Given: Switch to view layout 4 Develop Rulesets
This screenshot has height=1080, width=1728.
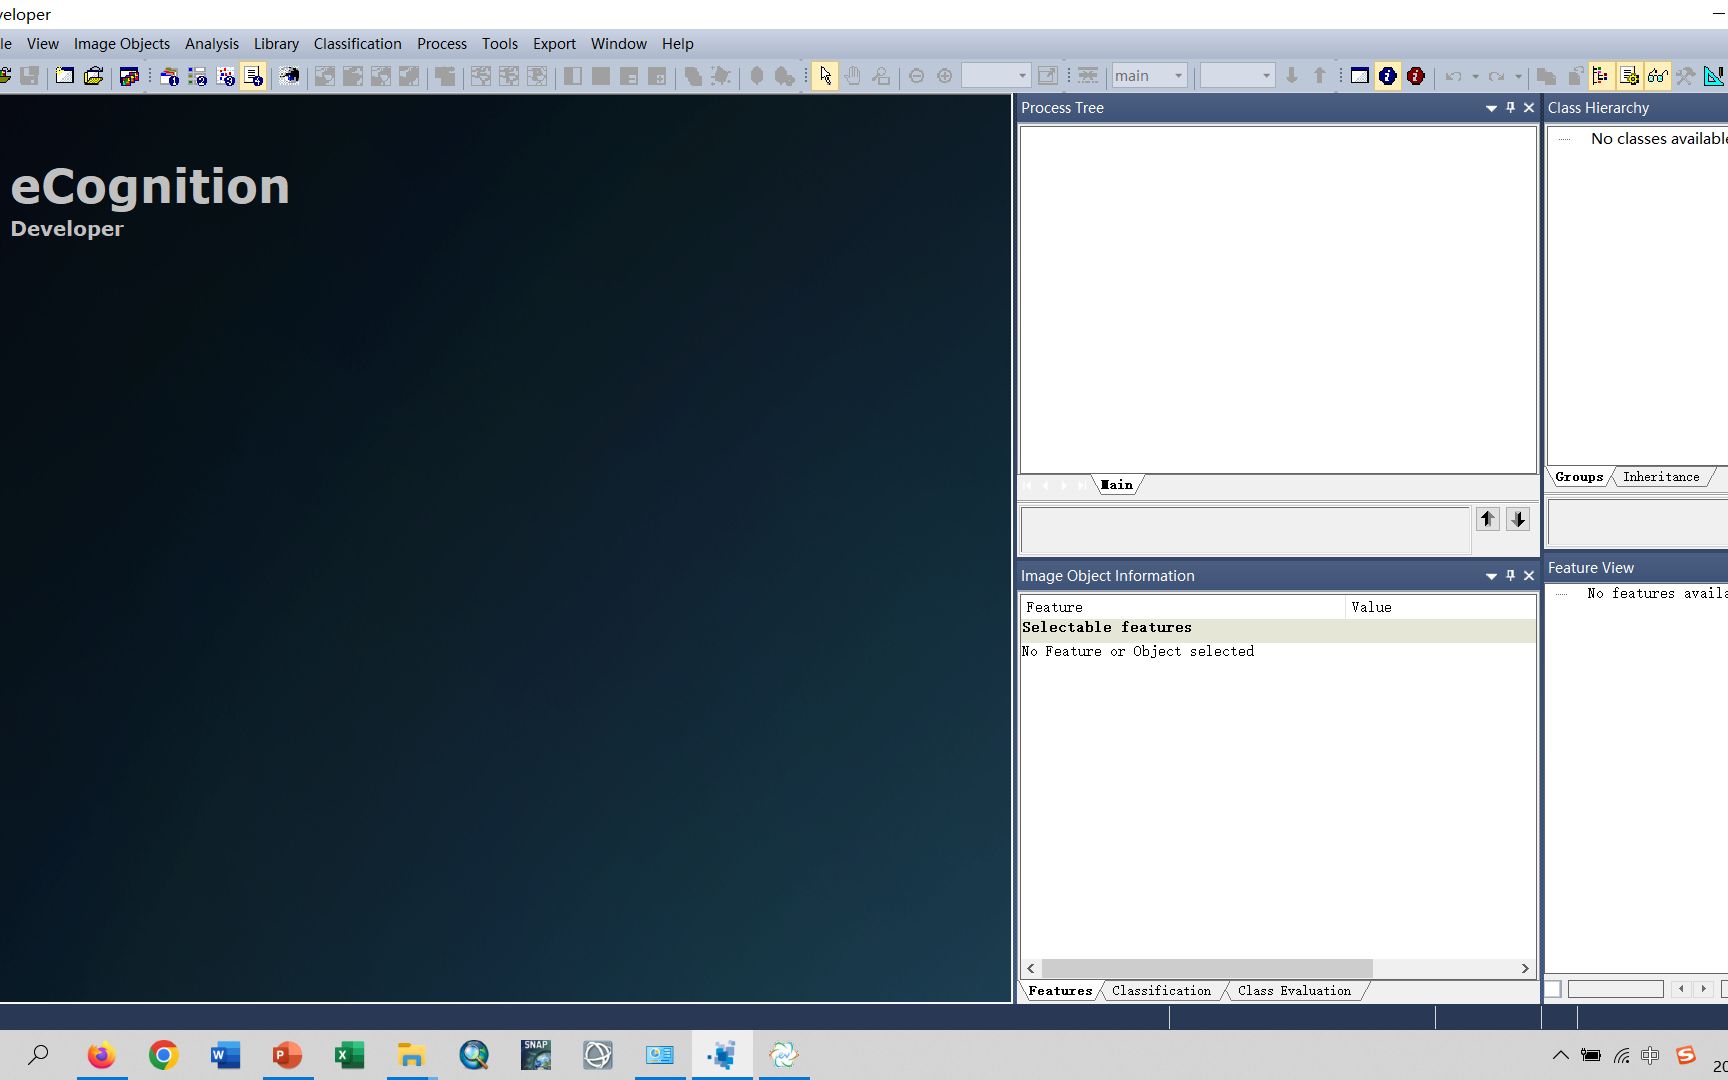Looking at the screenshot, I should [x=253, y=76].
